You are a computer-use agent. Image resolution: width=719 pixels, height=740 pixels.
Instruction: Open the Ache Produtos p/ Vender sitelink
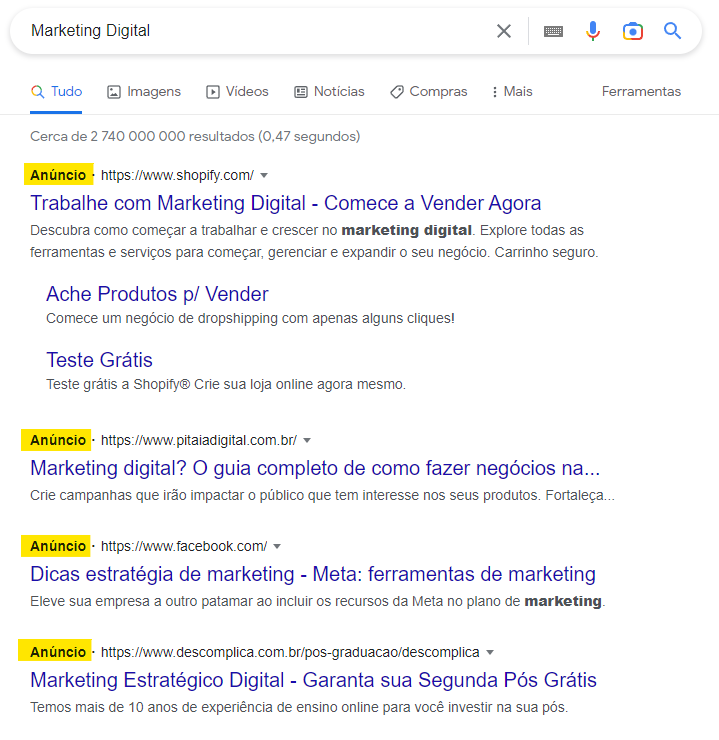coord(157,295)
